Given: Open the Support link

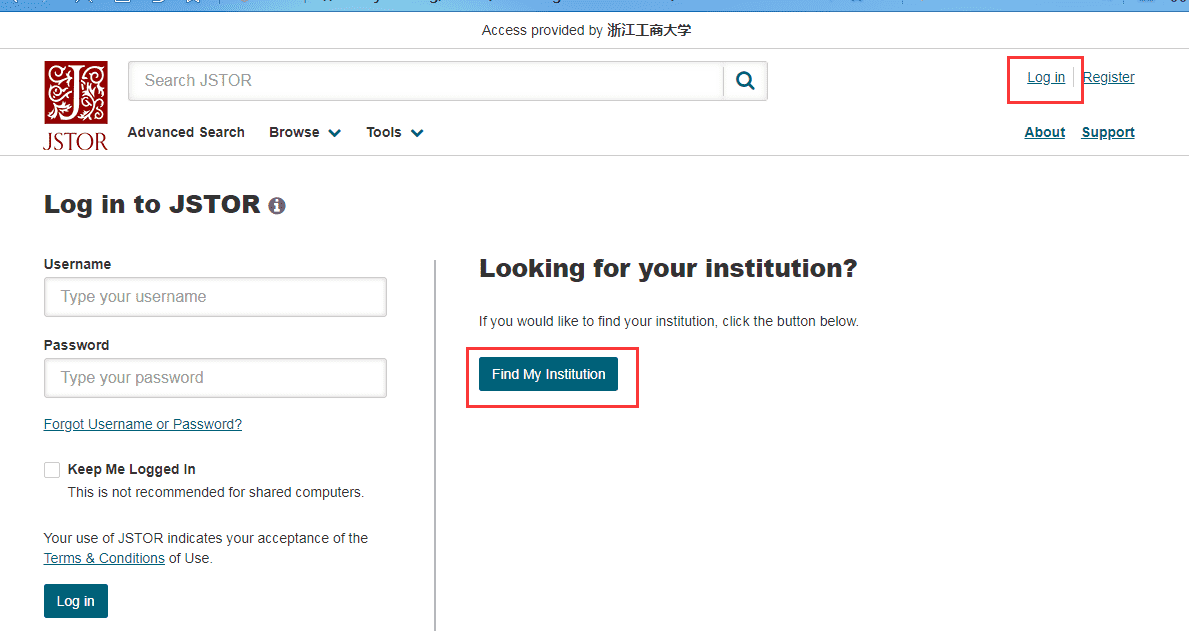Looking at the screenshot, I should 1107,132.
